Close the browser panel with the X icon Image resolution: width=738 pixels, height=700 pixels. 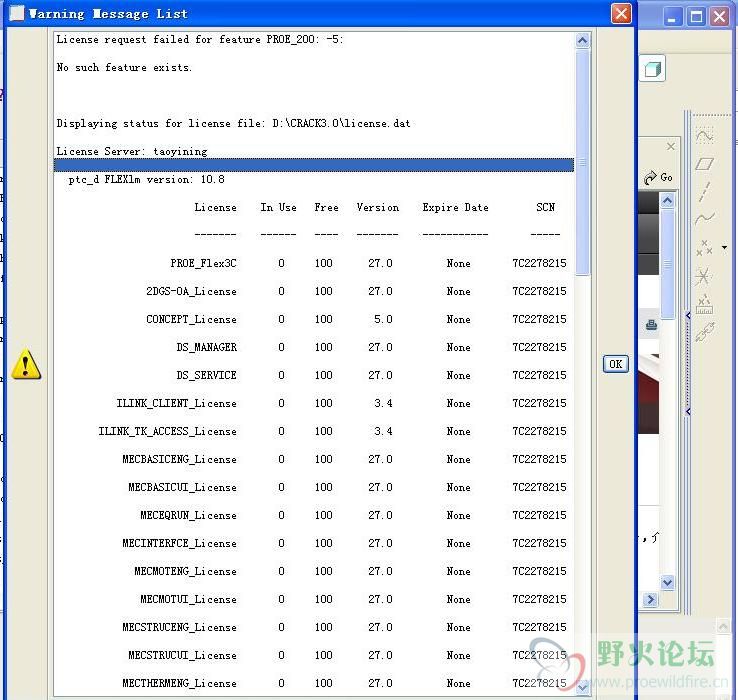click(671, 146)
